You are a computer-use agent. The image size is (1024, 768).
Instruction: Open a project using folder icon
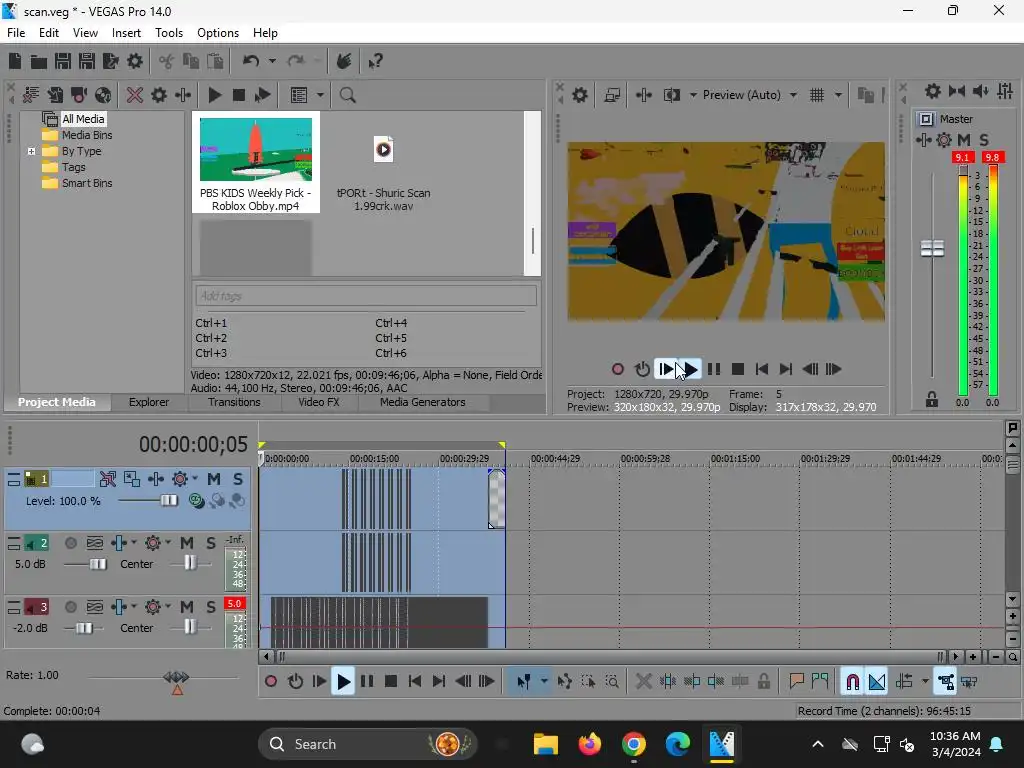point(39,61)
